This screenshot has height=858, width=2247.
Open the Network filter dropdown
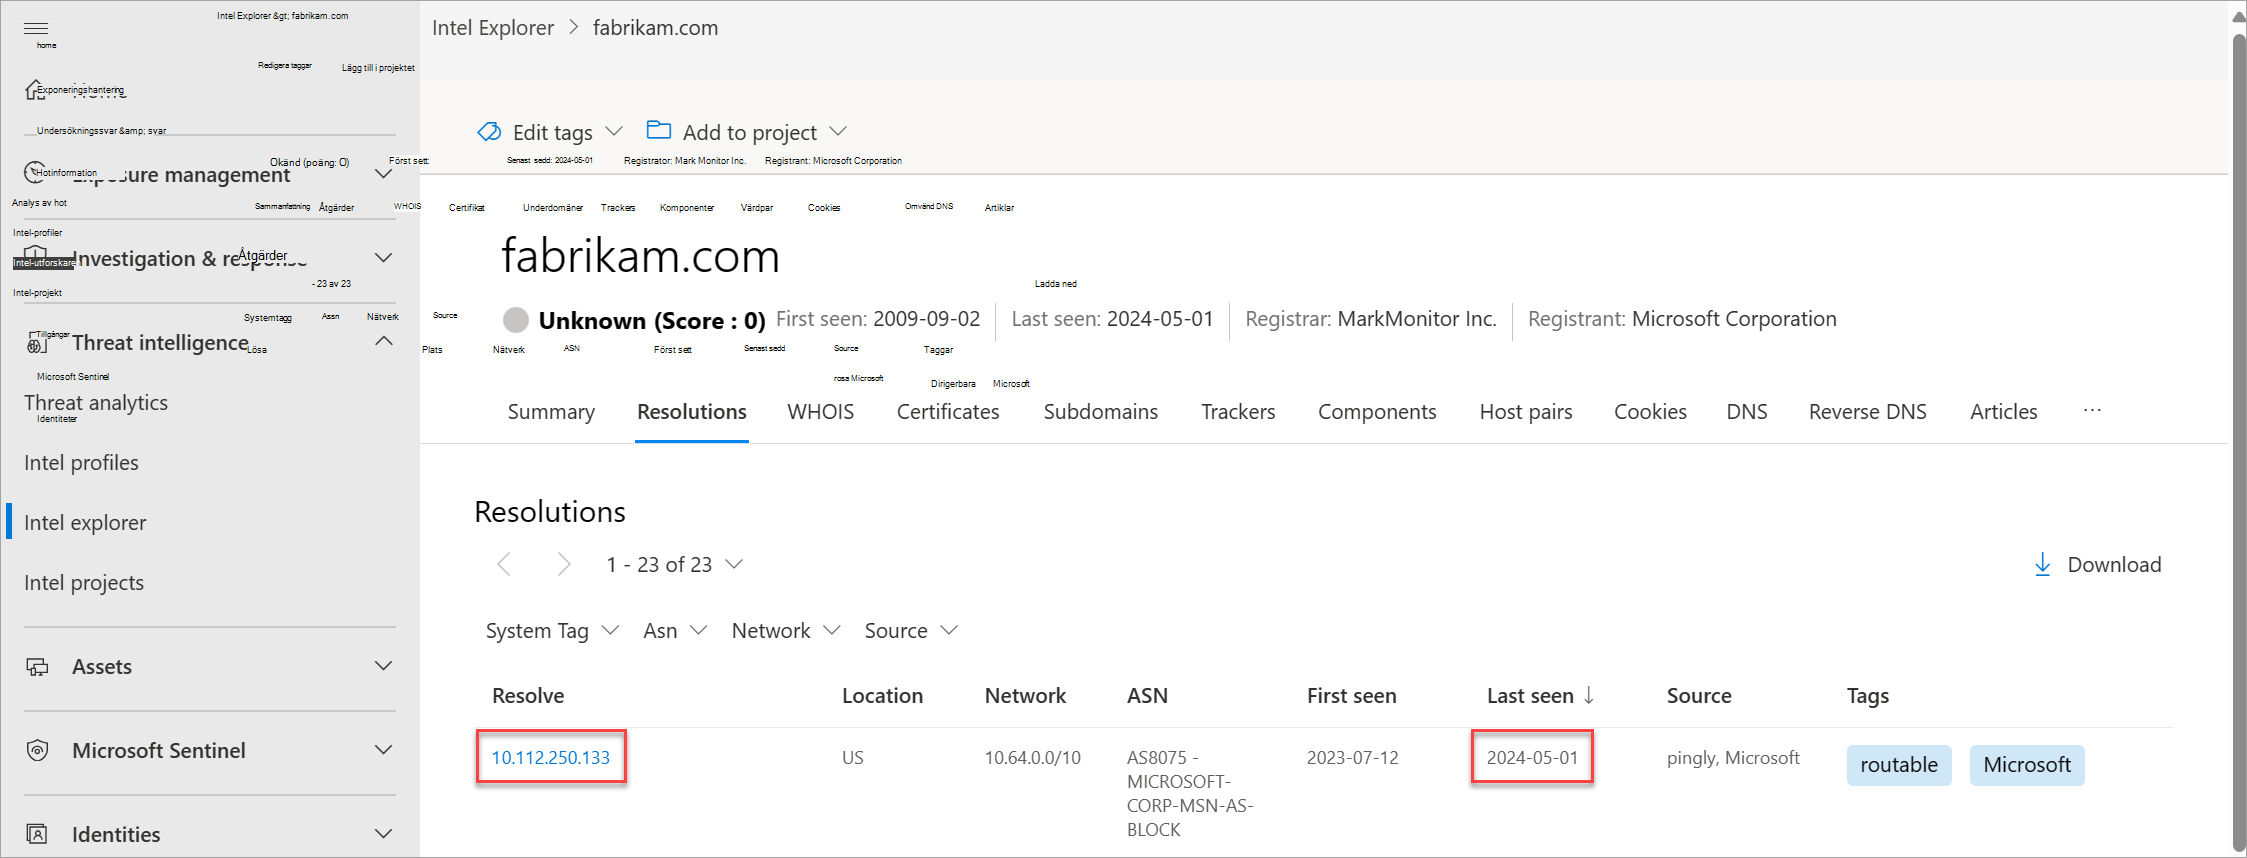785,631
